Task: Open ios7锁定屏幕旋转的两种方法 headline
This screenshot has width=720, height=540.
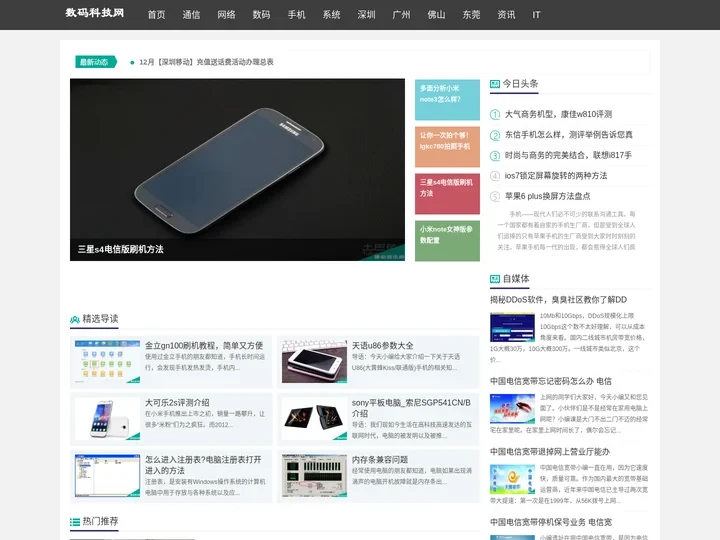Action: tap(556, 175)
